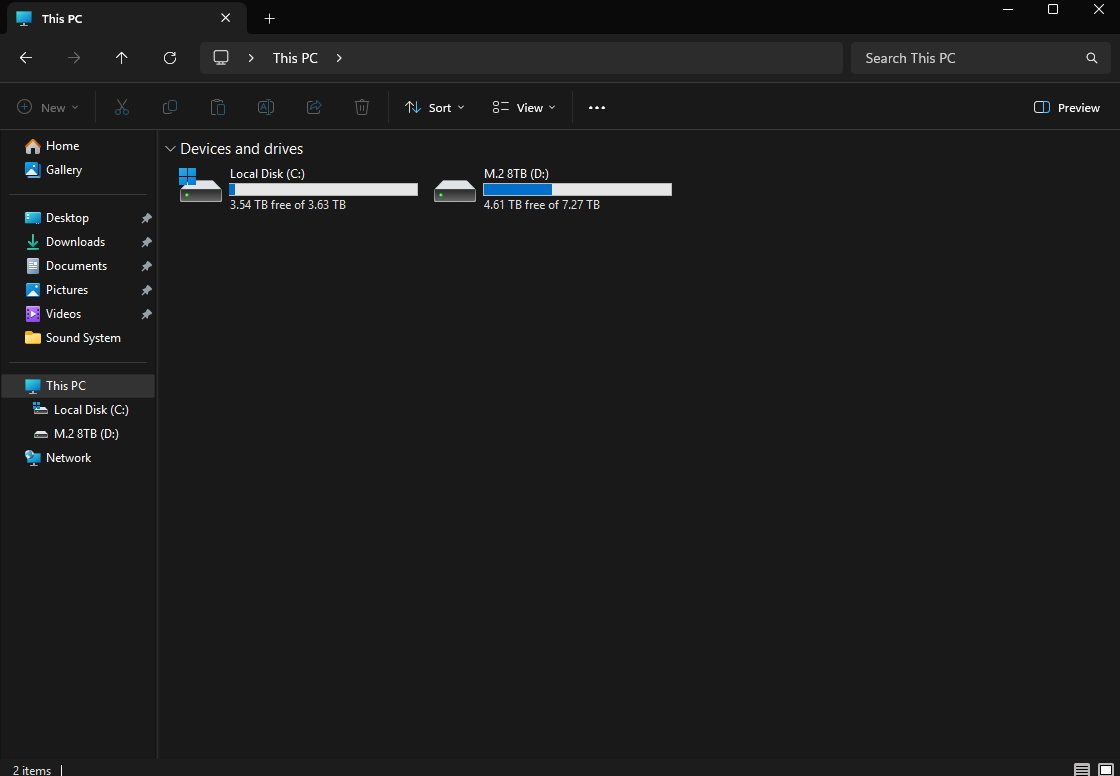Open Videos in the sidebar
This screenshot has height=776, width=1120.
pos(78,314)
